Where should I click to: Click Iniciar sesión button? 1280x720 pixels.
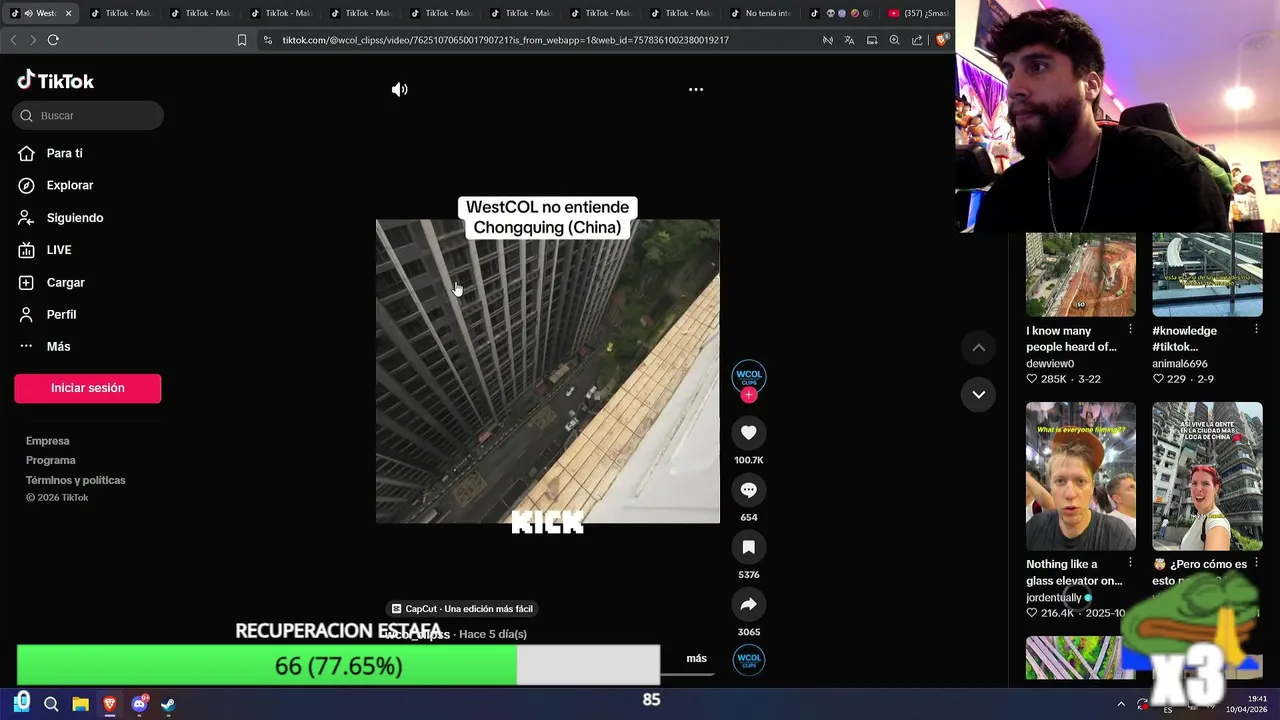tap(88, 388)
